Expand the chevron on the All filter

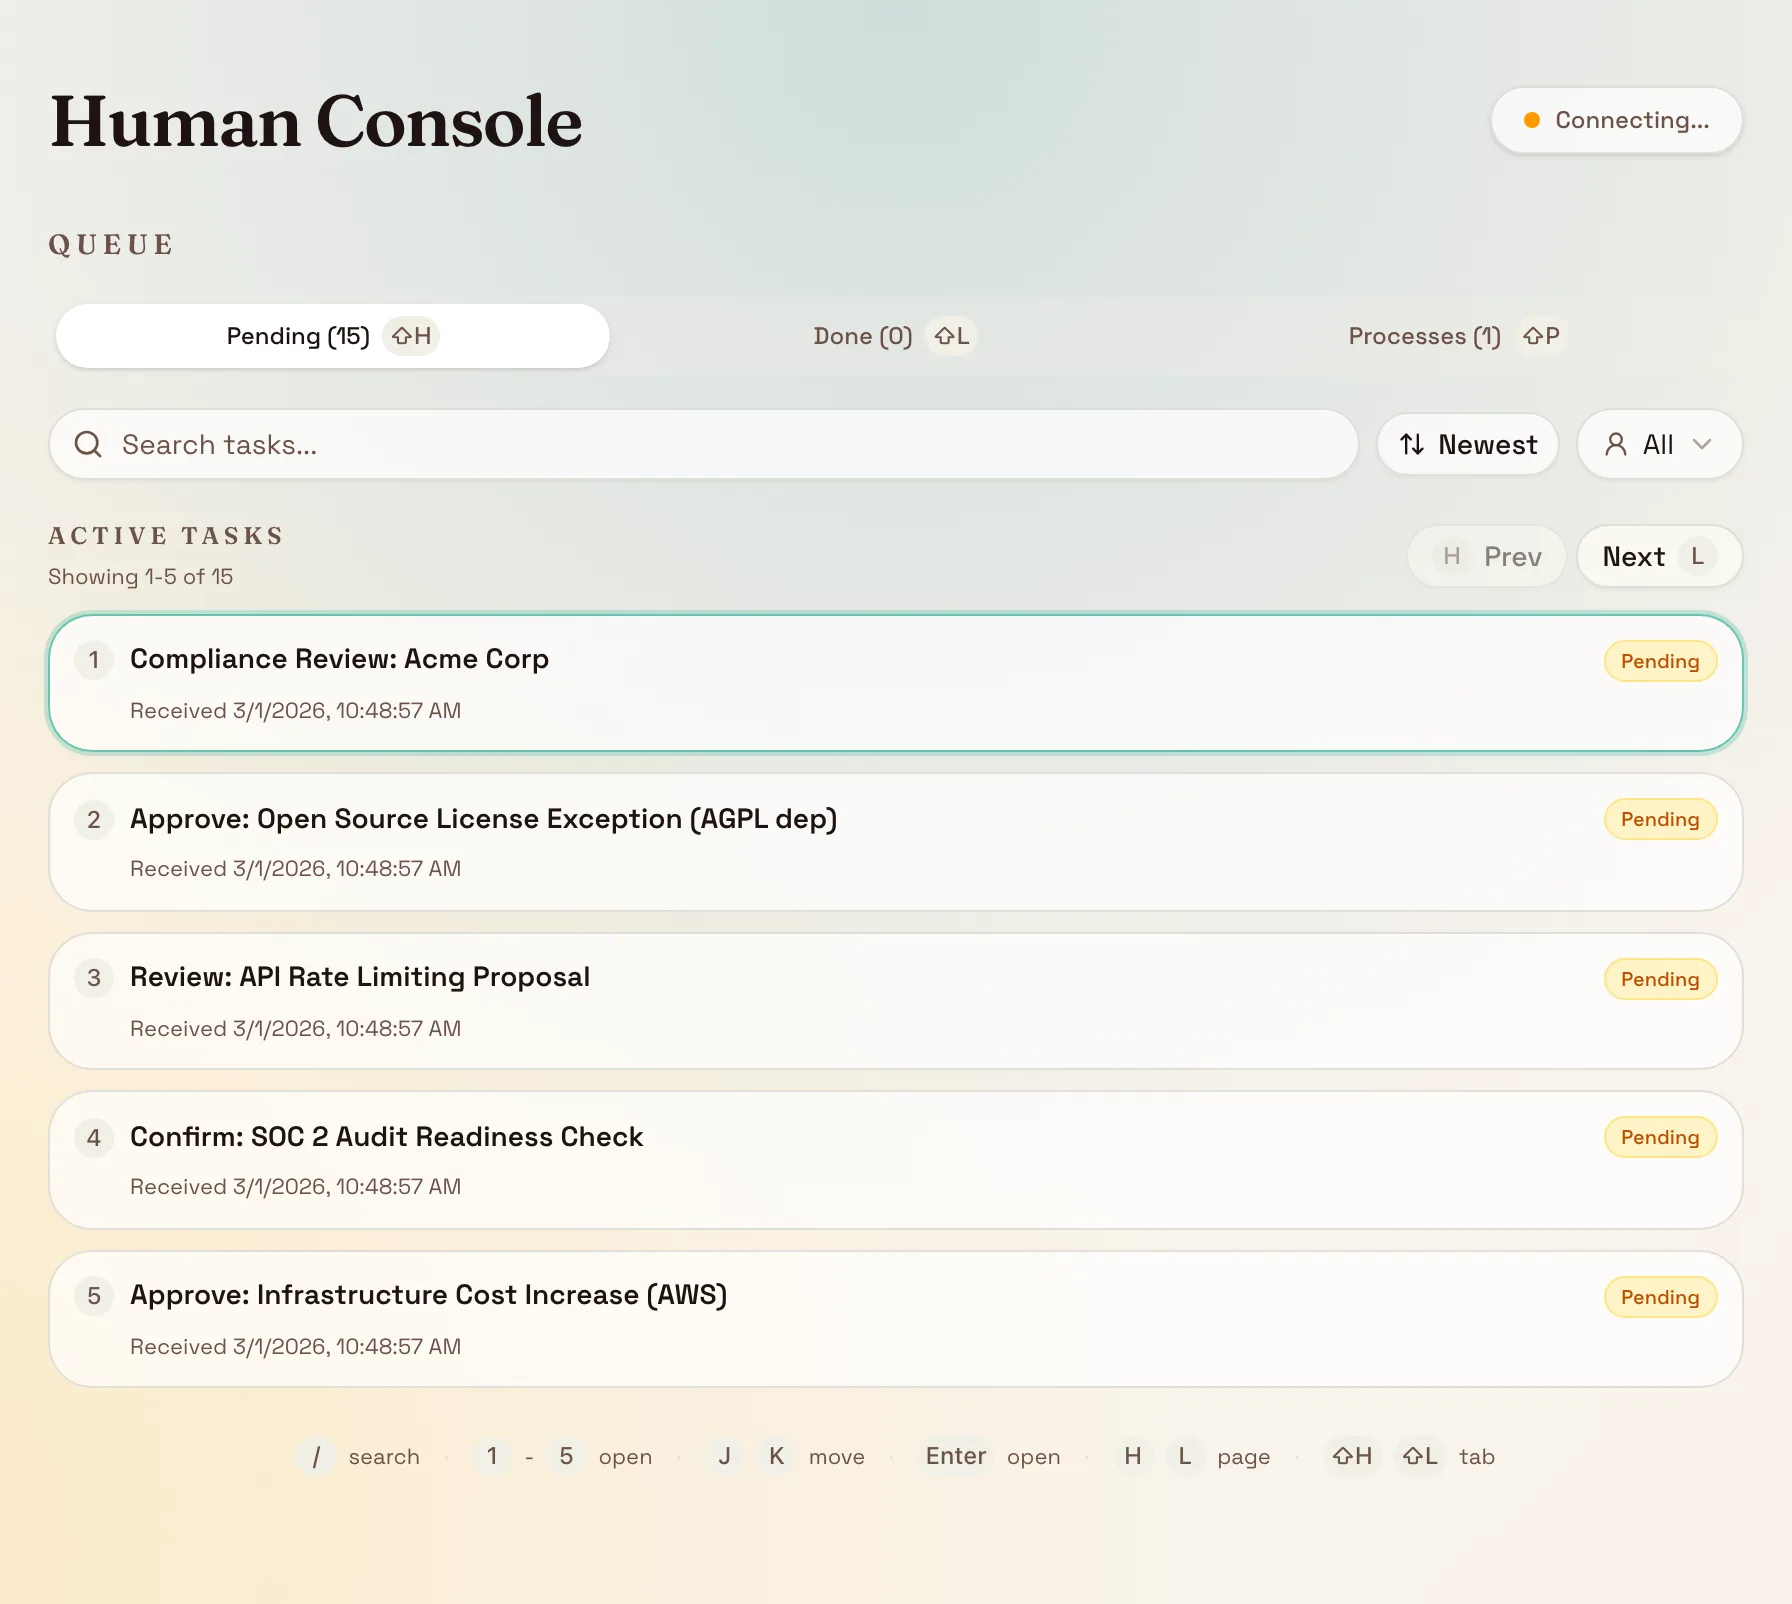click(x=1703, y=444)
